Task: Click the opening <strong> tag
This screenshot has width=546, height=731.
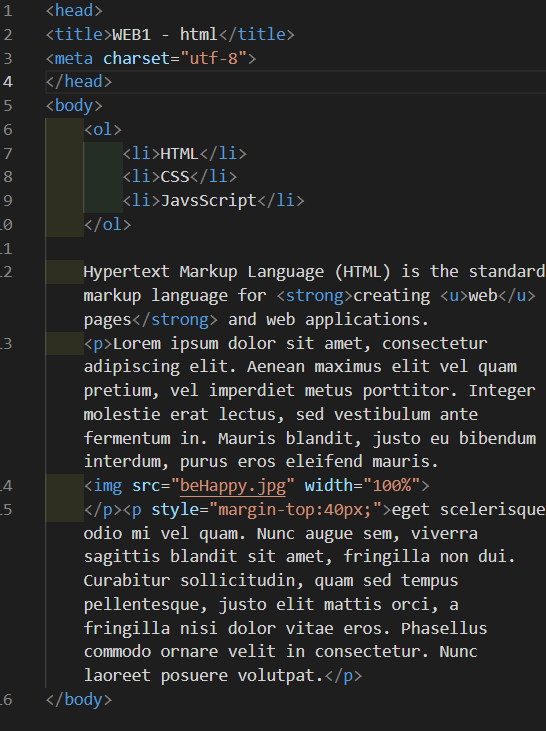Action: [315, 296]
